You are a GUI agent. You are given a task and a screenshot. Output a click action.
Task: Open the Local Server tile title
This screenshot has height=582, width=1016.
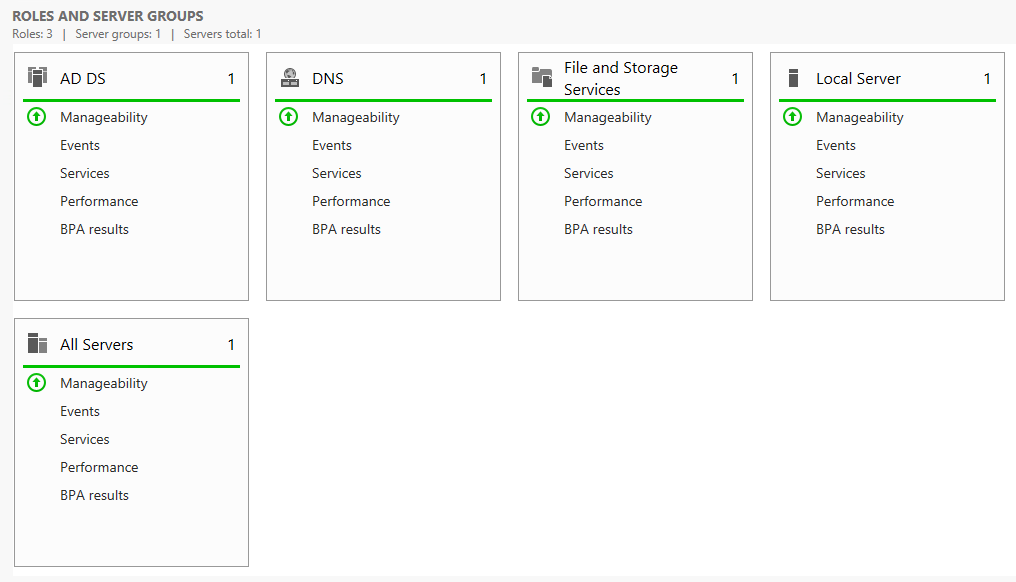[859, 78]
